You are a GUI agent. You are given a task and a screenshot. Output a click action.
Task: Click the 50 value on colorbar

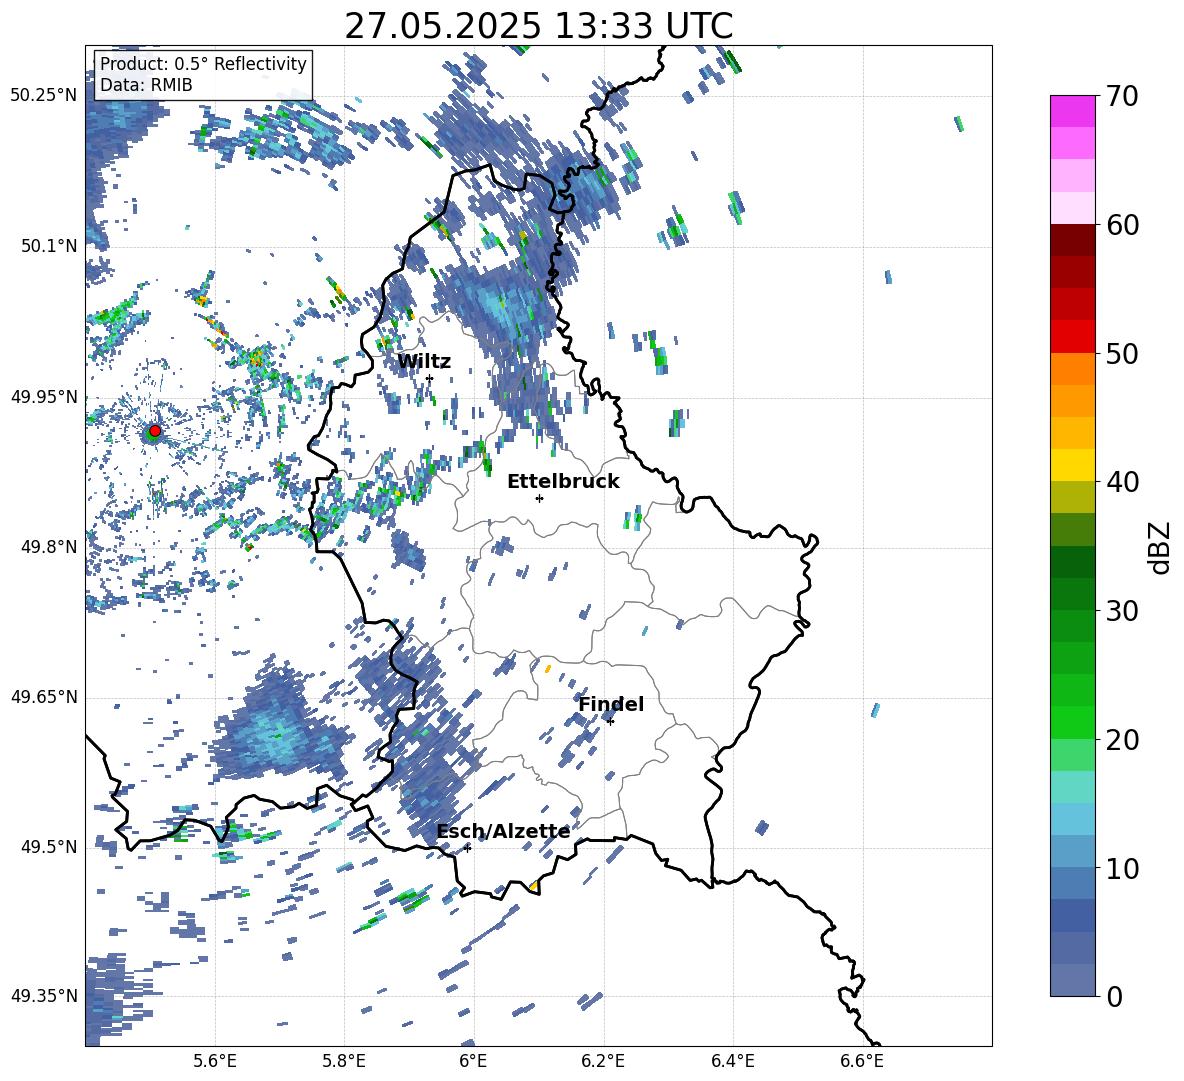pyautogui.click(x=1122, y=354)
